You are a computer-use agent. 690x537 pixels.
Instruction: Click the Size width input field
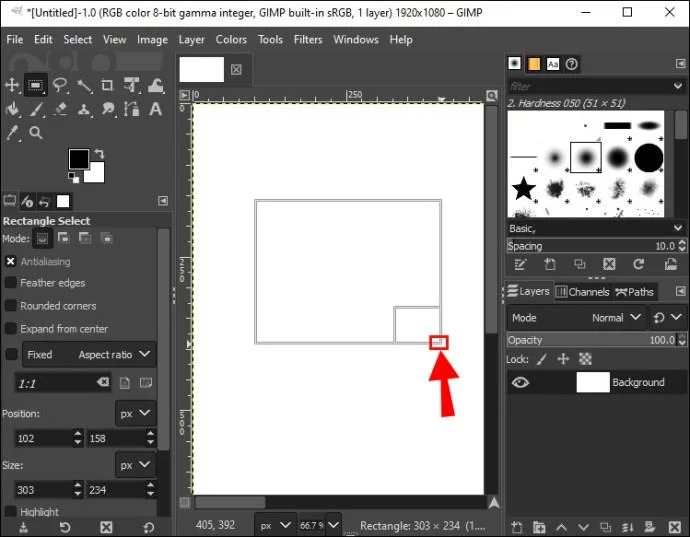coord(43,489)
